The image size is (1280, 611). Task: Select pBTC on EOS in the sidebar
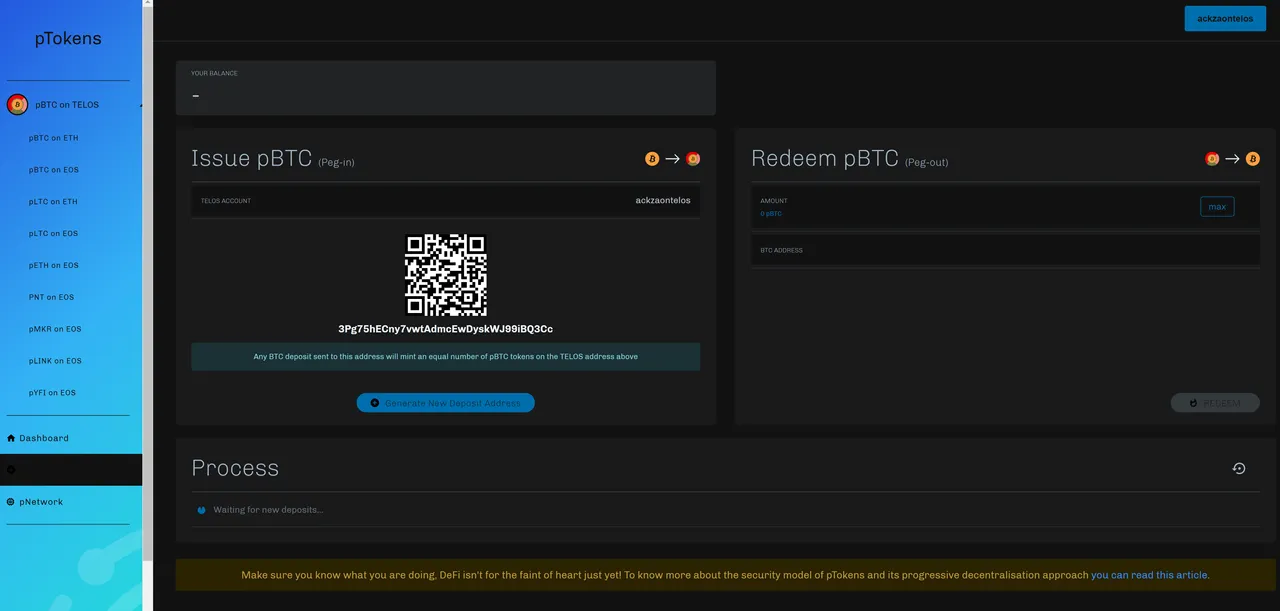(54, 170)
